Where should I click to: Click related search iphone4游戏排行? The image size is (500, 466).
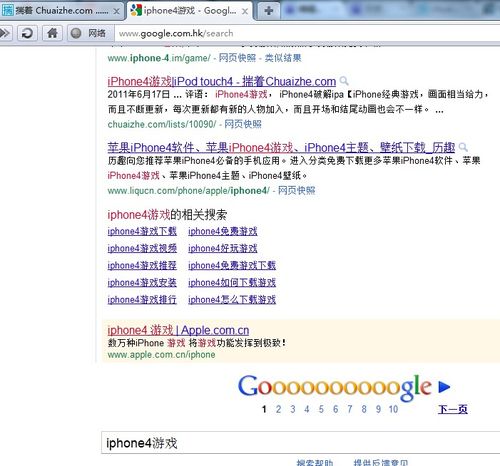click(x=142, y=299)
